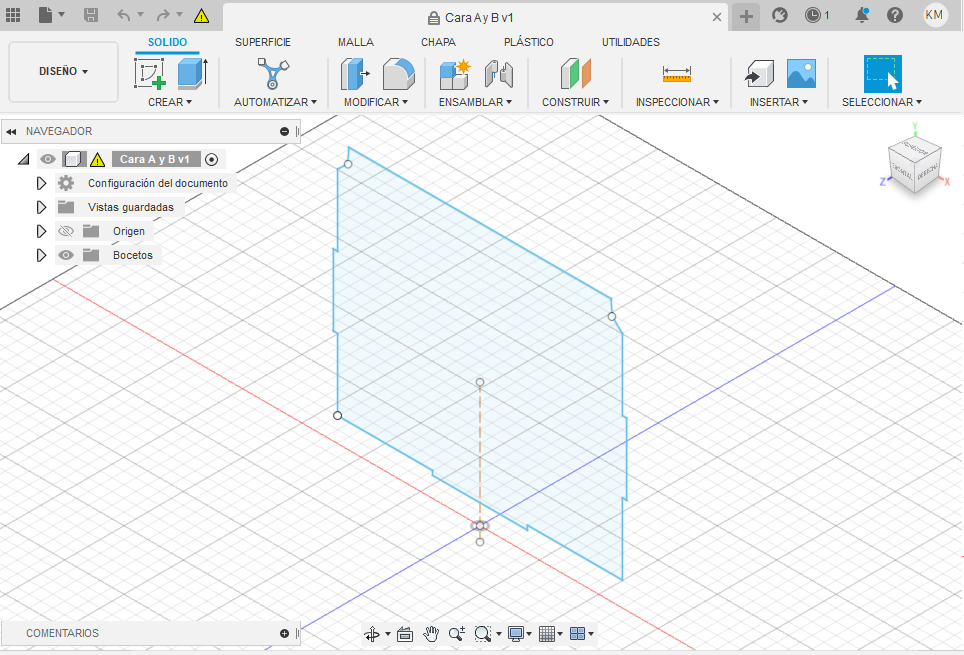Expand the Vistas guardadas node
The width and height of the screenshot is (964, 655).
[x=41, y=207]
